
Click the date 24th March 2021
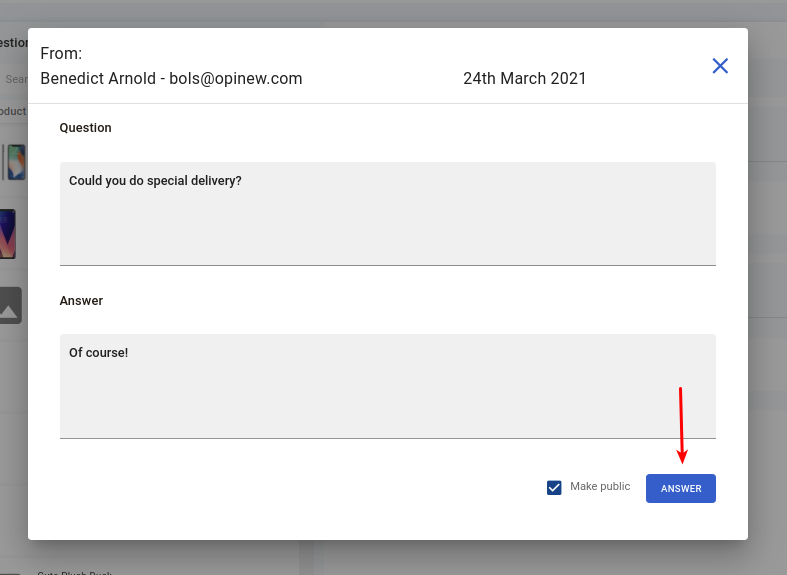click(524, 78)
